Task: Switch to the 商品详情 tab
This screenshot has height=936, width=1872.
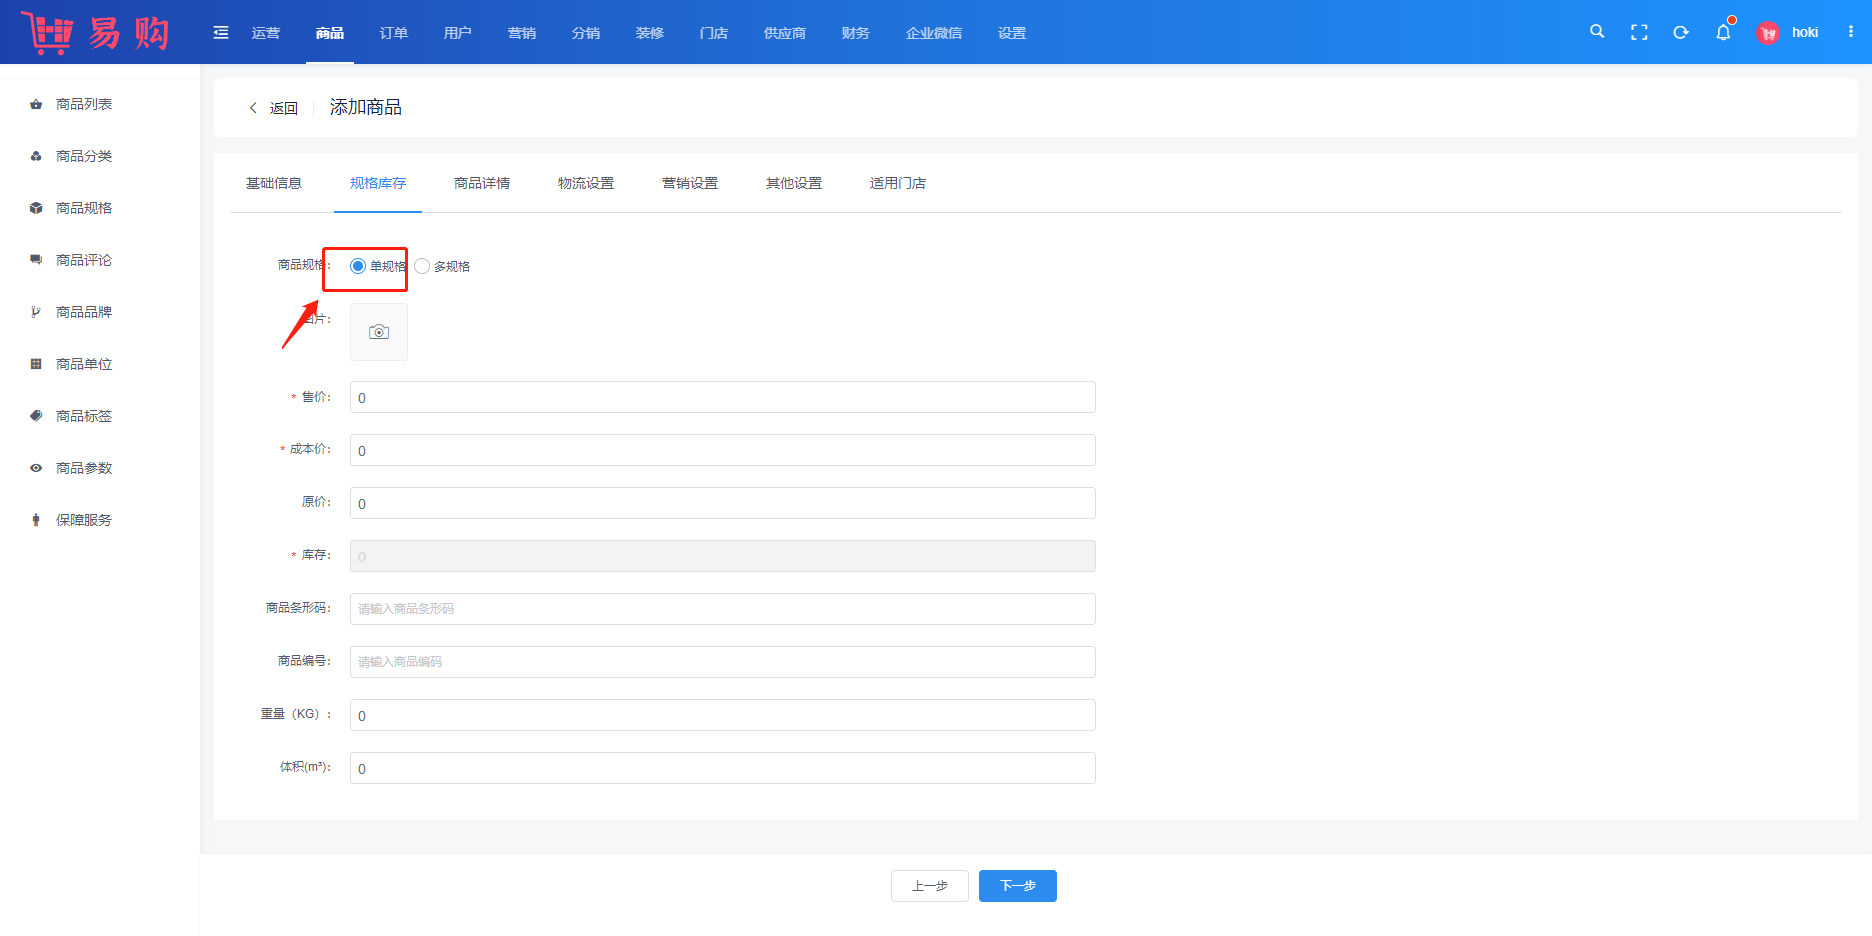Action: click(x=482, y=183)
